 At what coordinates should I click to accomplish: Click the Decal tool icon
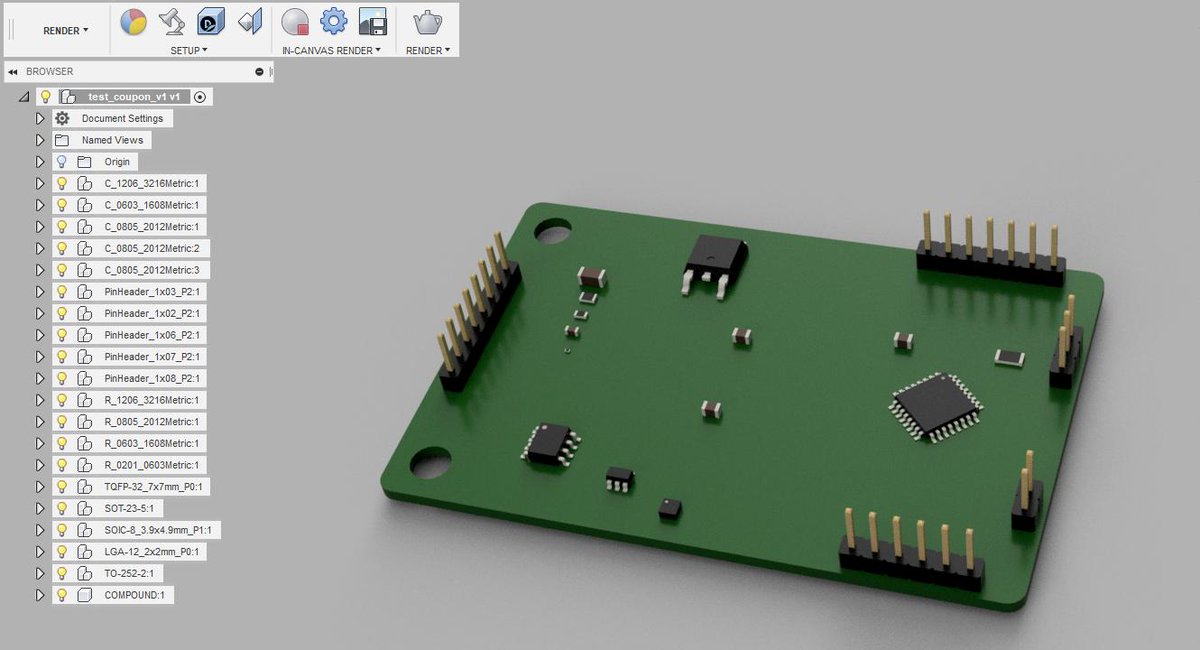[x=211, y=21]
